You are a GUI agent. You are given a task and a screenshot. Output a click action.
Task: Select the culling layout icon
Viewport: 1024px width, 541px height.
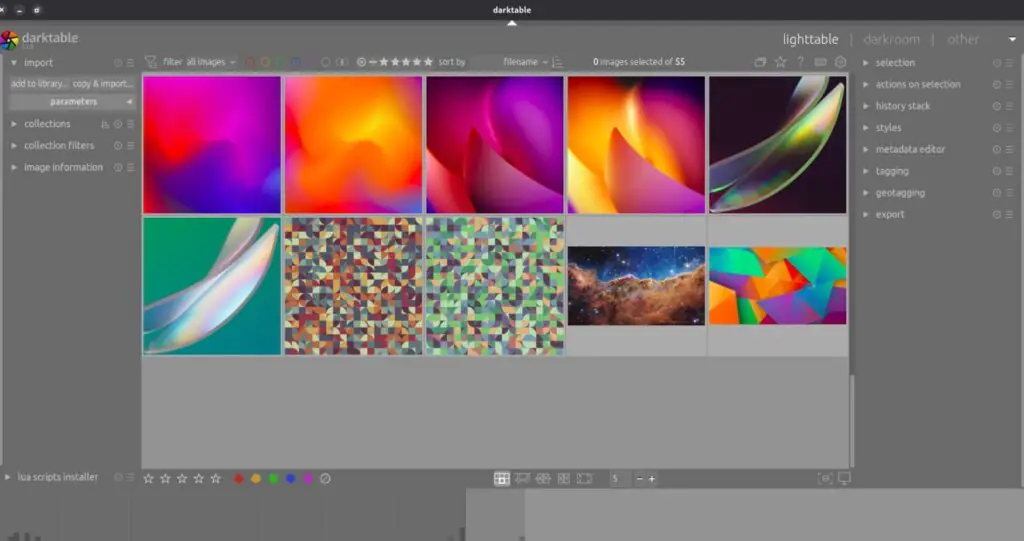pos(543,479)
